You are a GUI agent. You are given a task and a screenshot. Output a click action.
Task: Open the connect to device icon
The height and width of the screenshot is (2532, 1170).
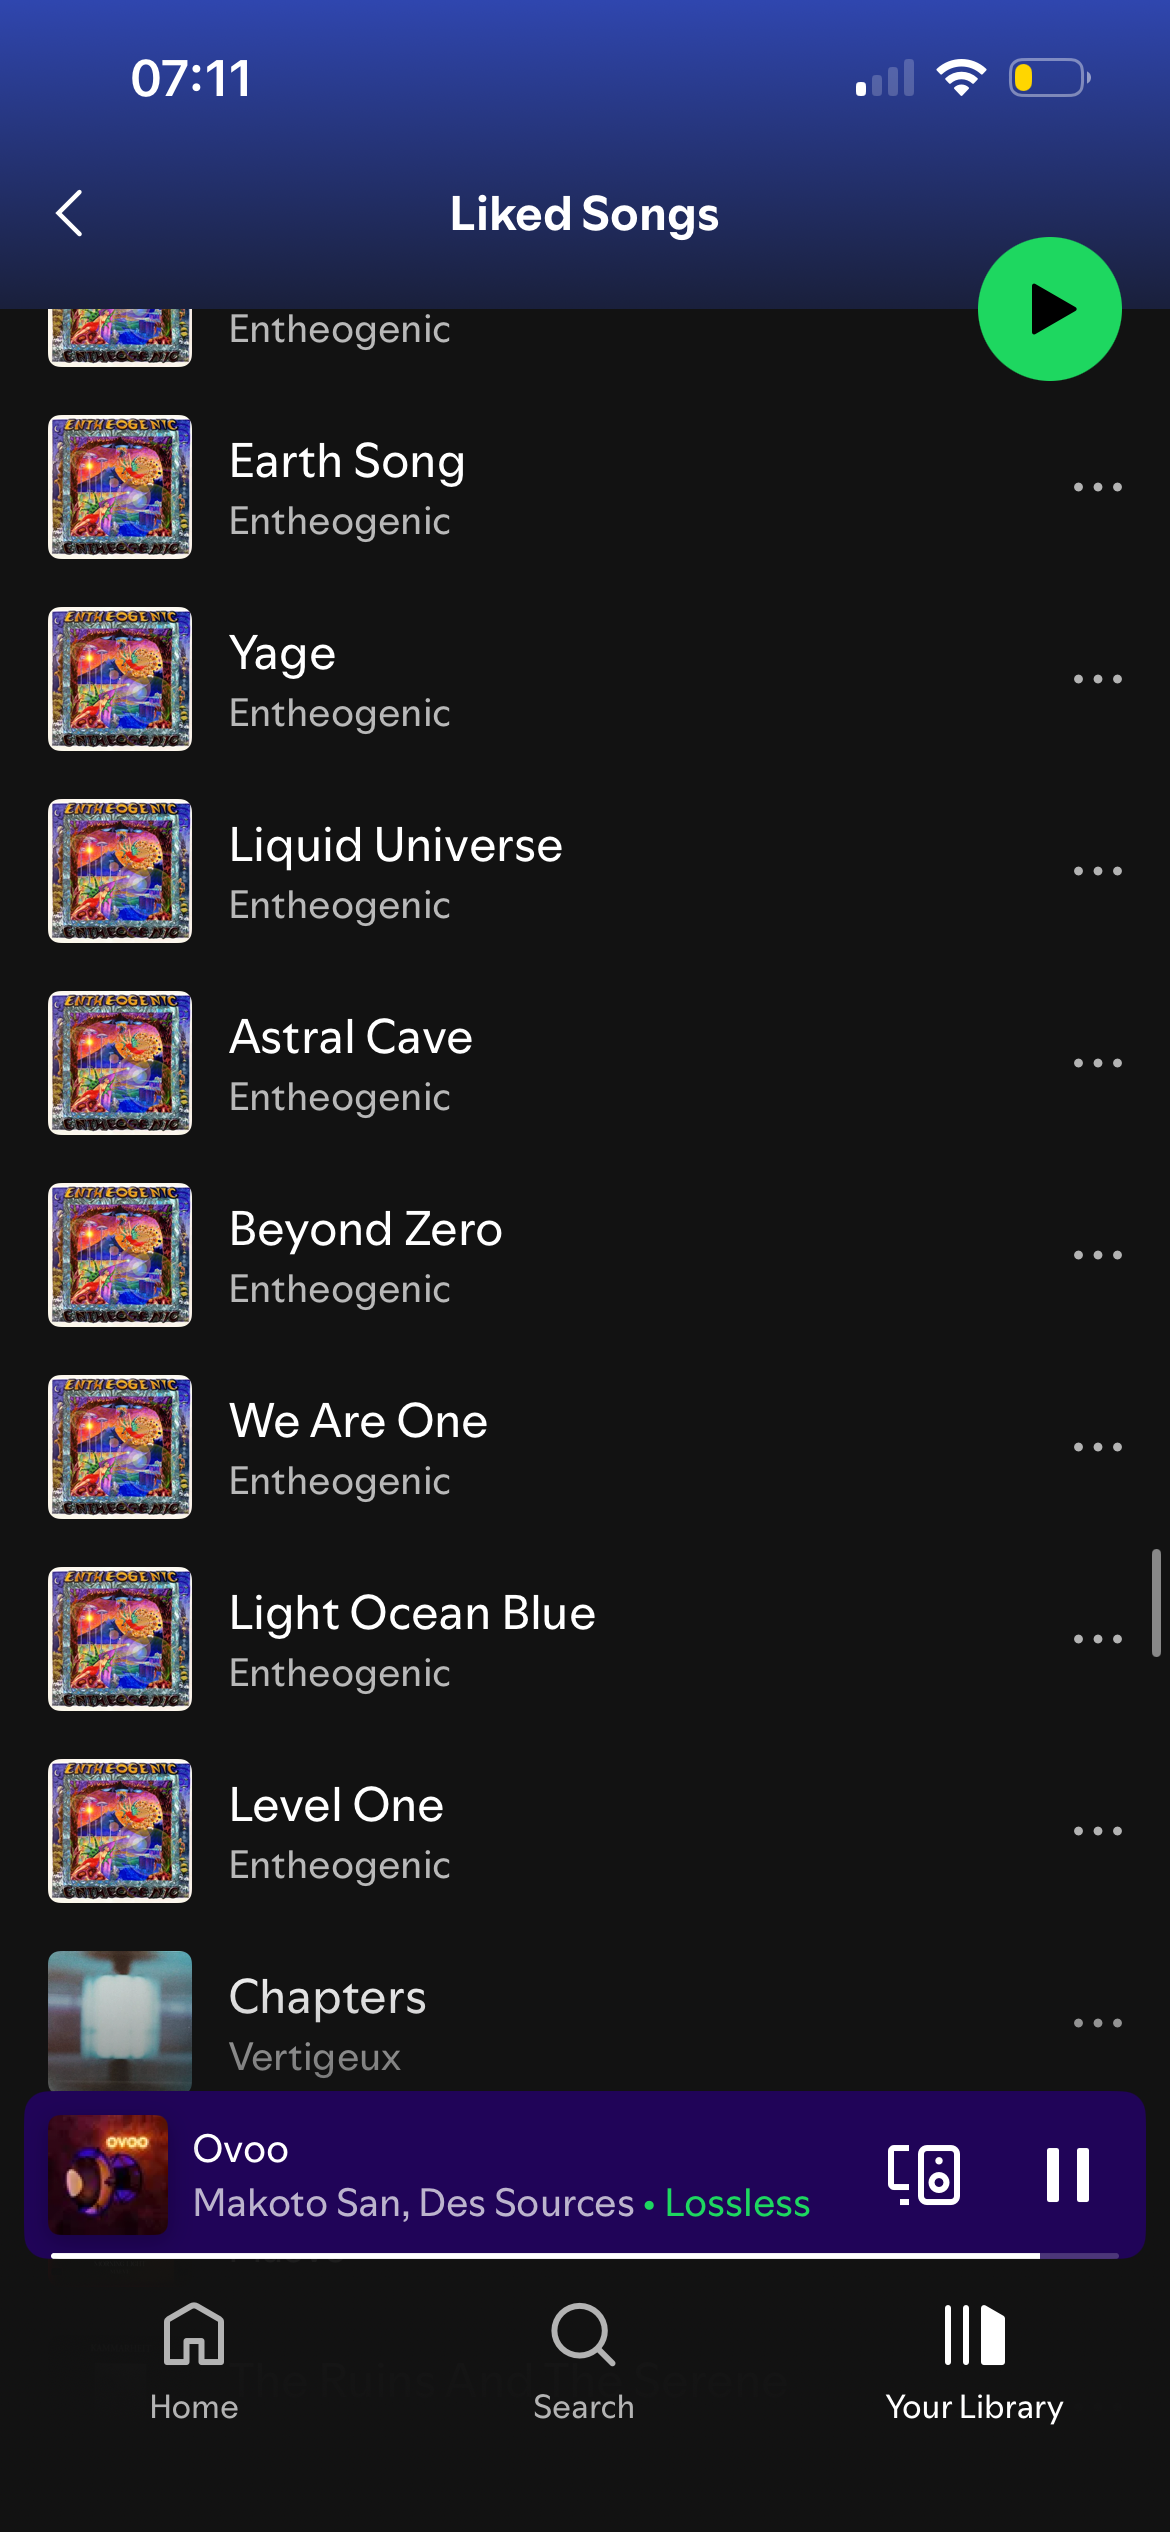point(924,2174)
